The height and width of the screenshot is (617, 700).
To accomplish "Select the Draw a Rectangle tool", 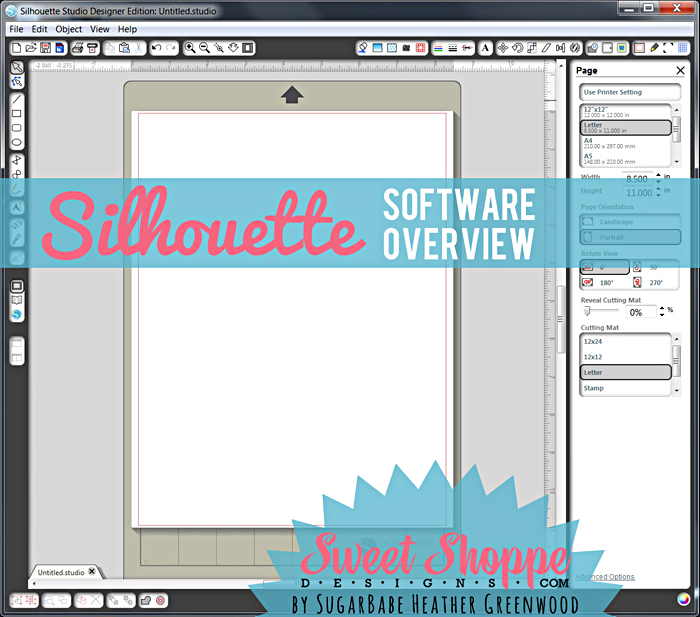I will [17, 113].
